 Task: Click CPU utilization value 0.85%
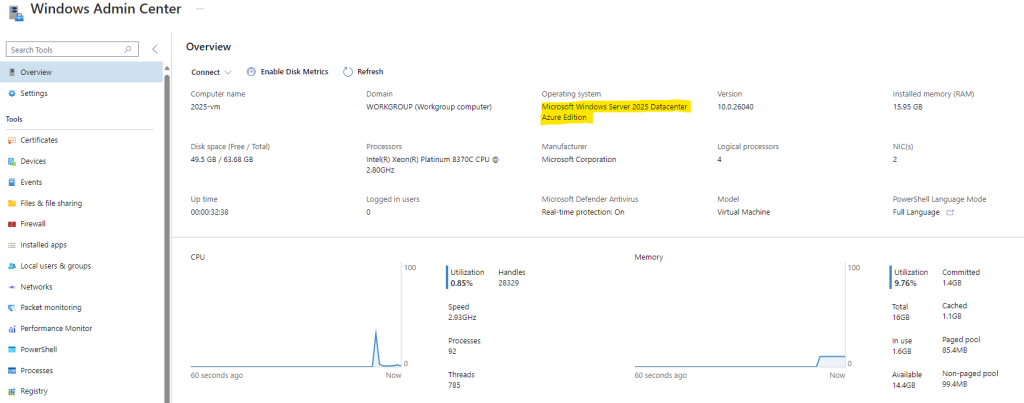(461, 283)
